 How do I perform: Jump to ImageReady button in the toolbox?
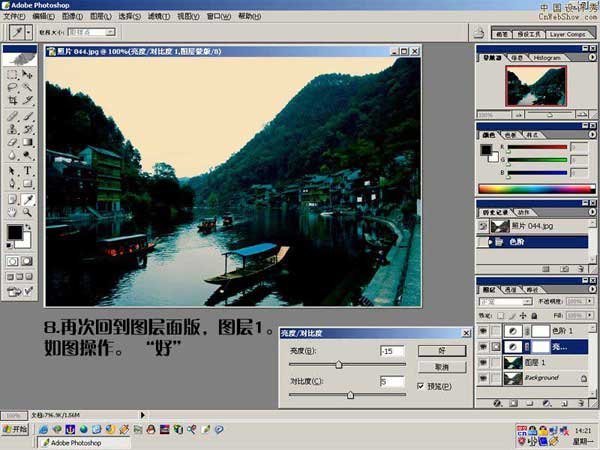pos(19,292)
